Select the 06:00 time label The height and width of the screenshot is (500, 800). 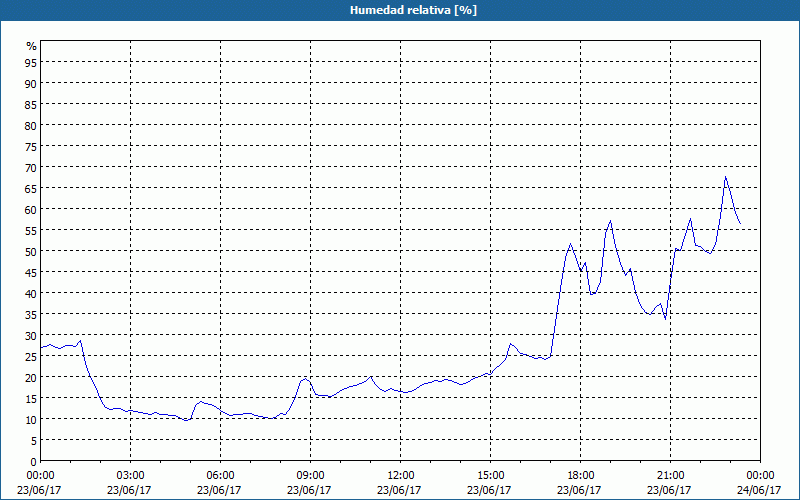click(220, 476)
